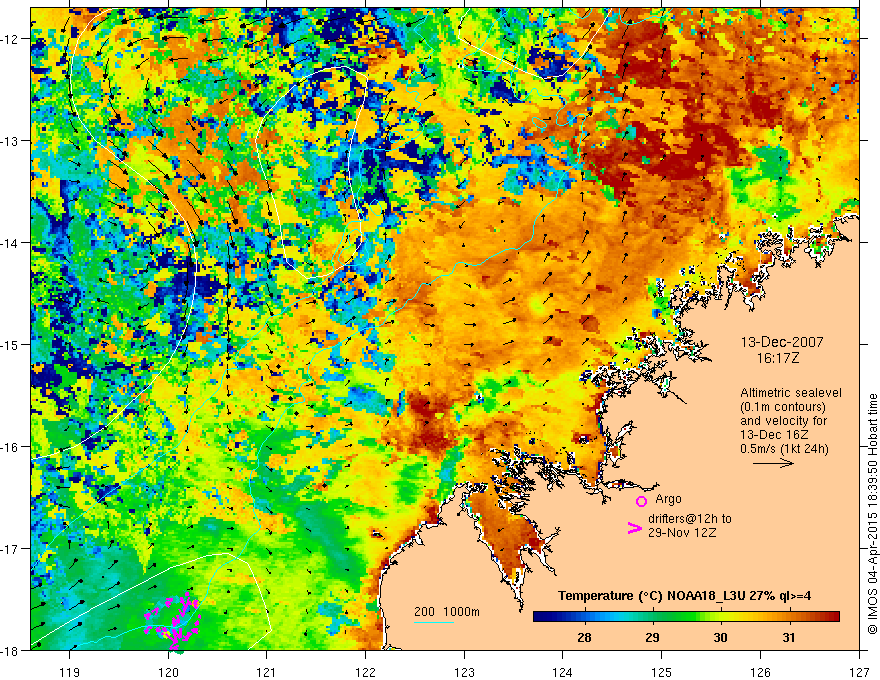The image size is (880, 680).
Task: Click the 'Argo' legend label
Action: 668,499
